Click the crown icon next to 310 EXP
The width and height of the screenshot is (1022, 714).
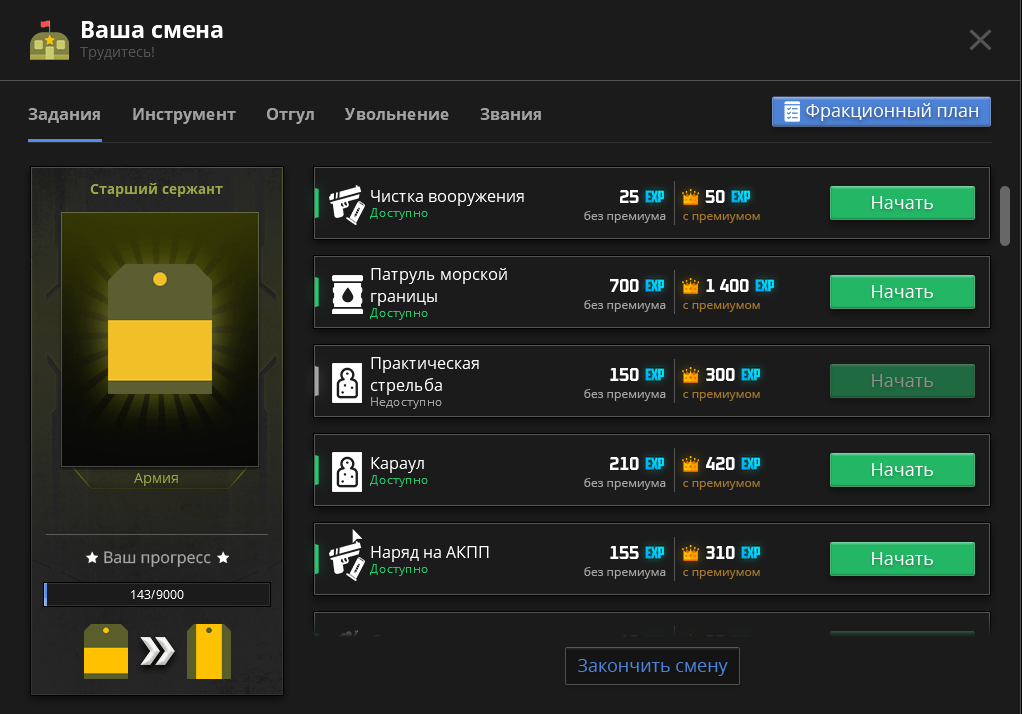pyautogui.click(x=690, y=552)
